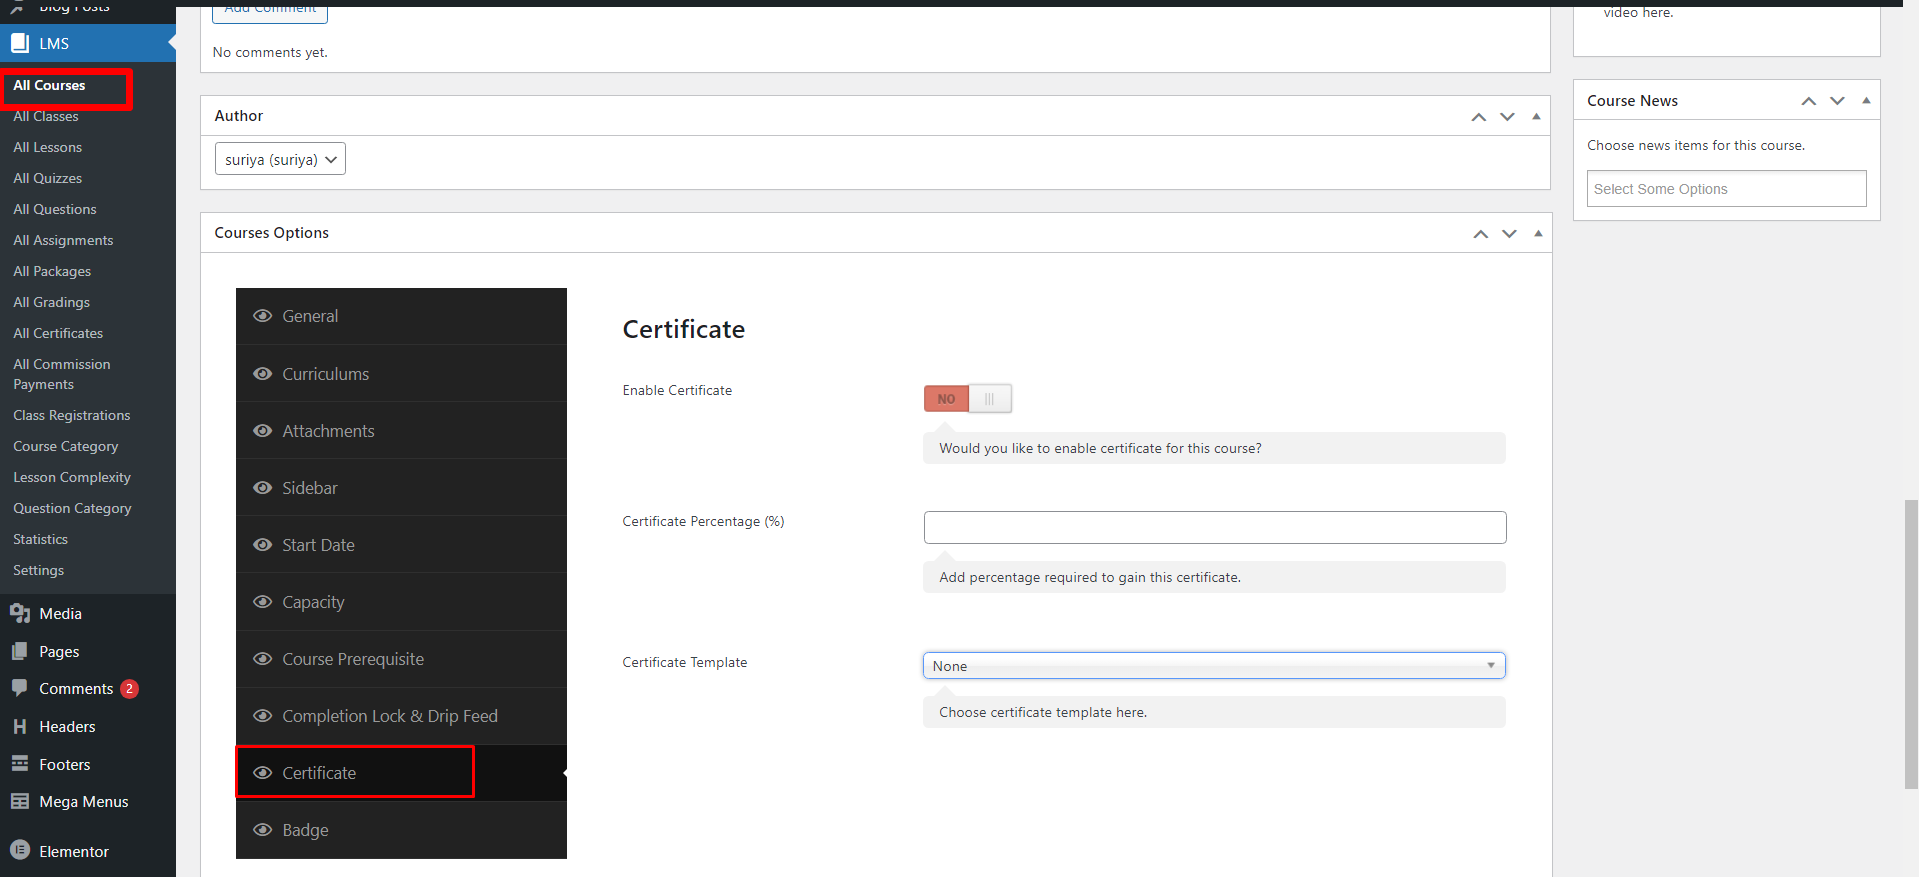The width and height of the screenshot is (1919, 877).
Task: Click the eye icon beside Completion Lock
Action: 263,716
